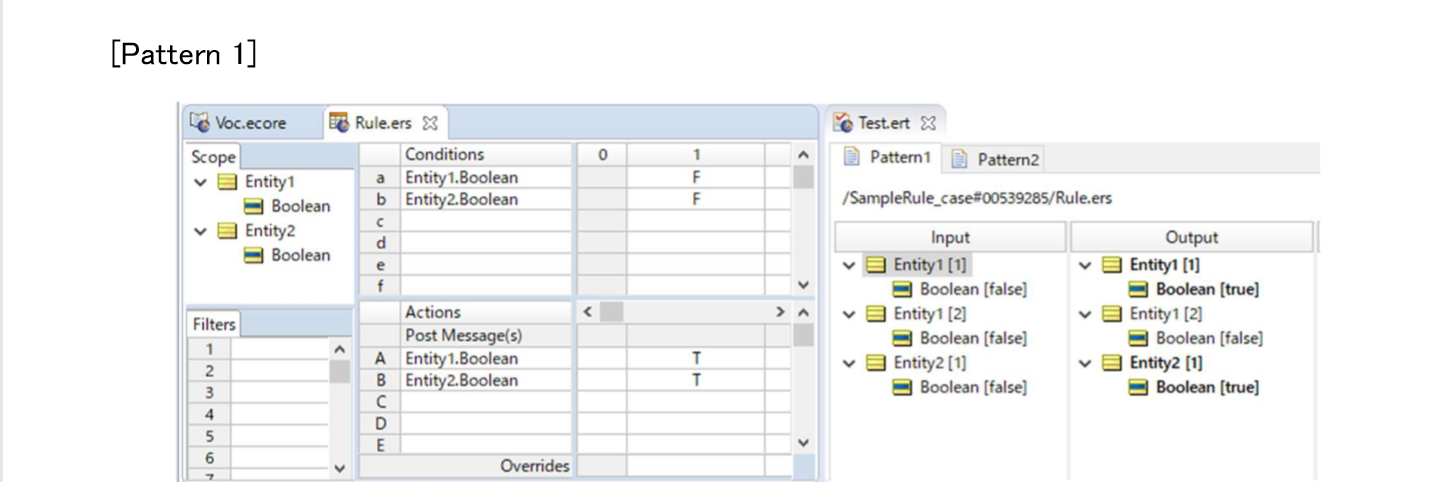
Task: Click the Output column header
Action: (1192, 237)
